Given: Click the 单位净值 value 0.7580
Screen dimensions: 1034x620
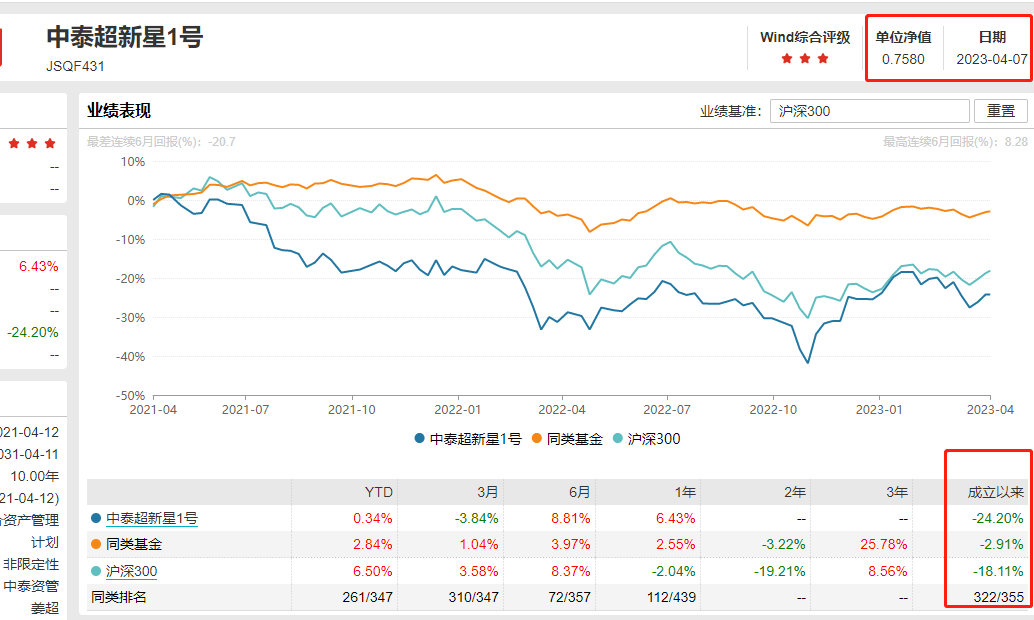Looking at the screenshot, I should (903, 59).
